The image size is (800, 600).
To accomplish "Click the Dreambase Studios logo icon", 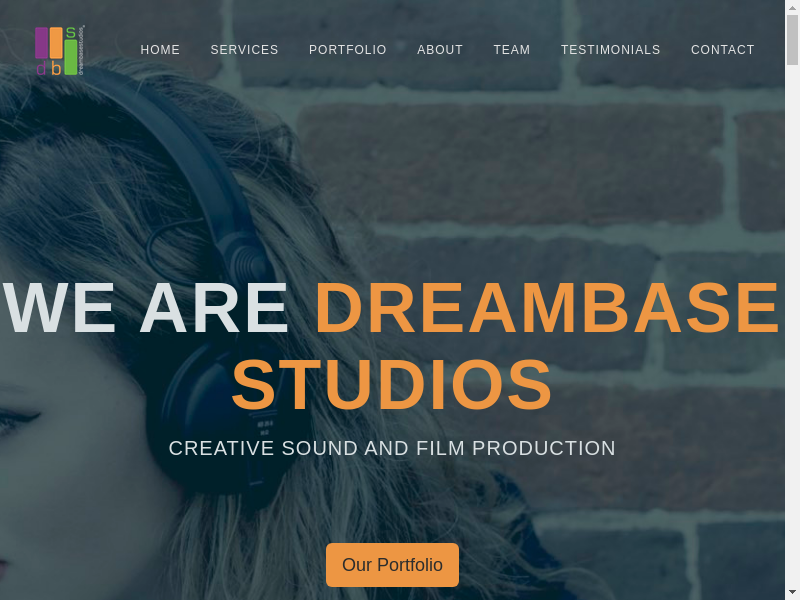I will pyautogui.click(x=60, y=50).
